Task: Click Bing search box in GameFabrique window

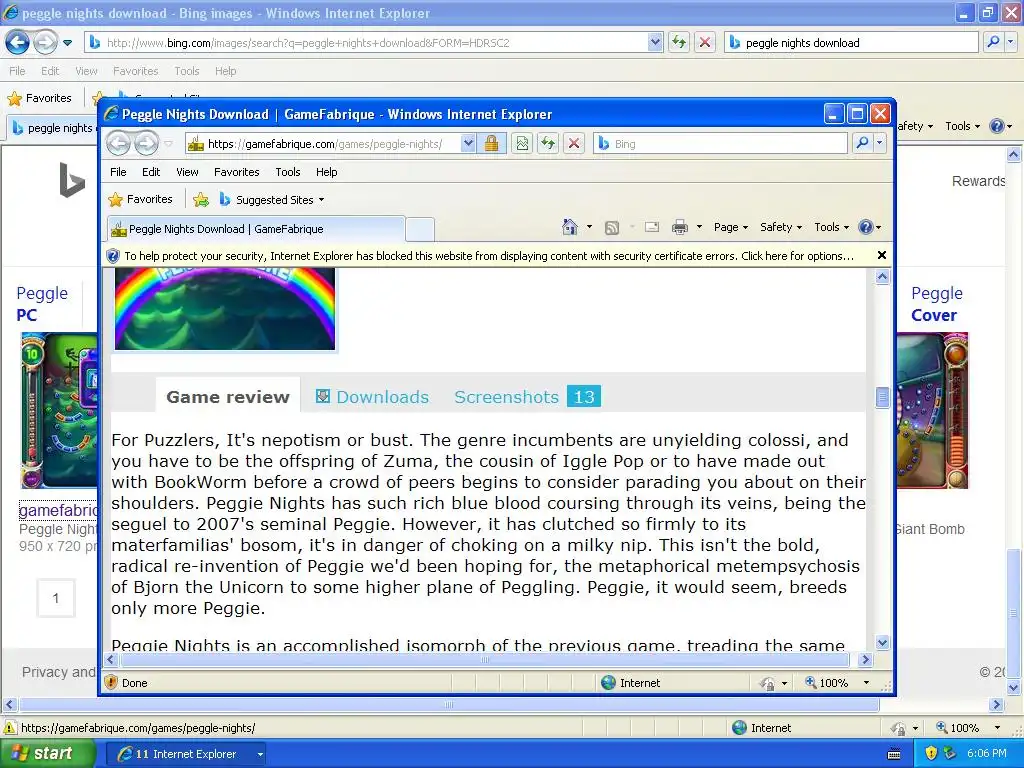Action: tap(721, 144)
